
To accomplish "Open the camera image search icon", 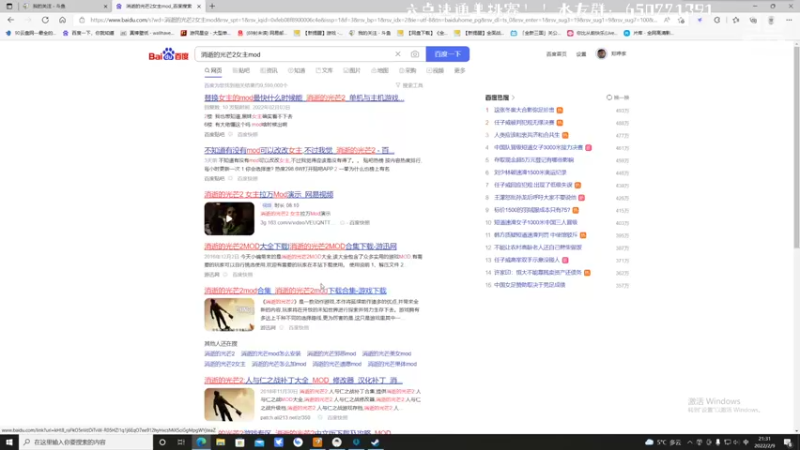I will click(x=415, y=54).
